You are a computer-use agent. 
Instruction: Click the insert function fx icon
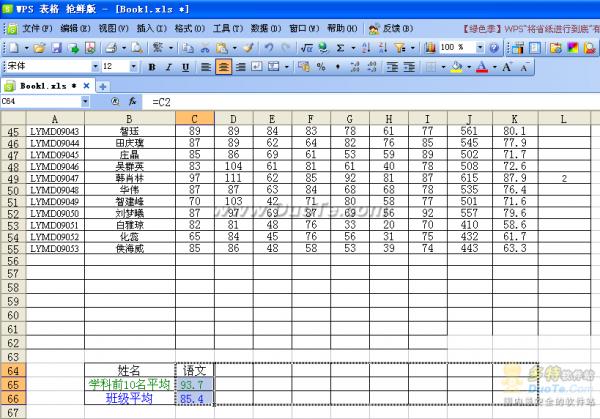(131, 102)
